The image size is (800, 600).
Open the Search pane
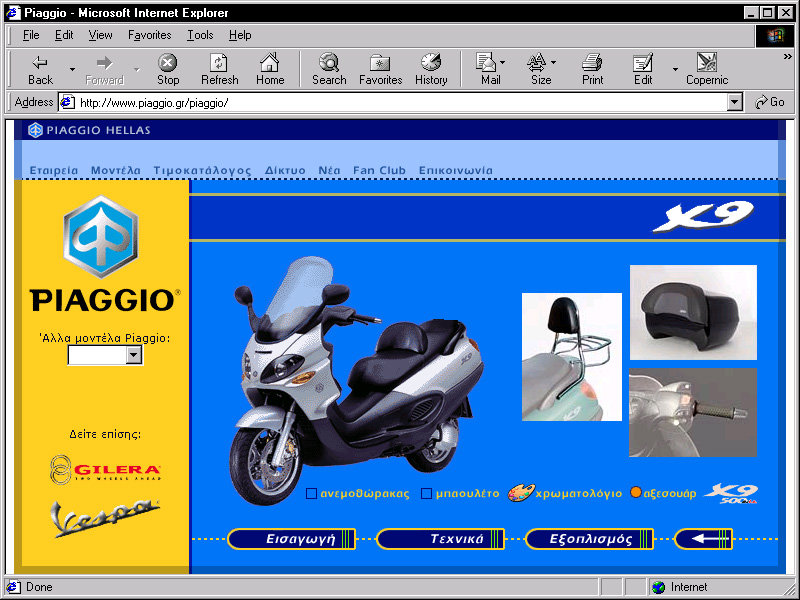329,70
